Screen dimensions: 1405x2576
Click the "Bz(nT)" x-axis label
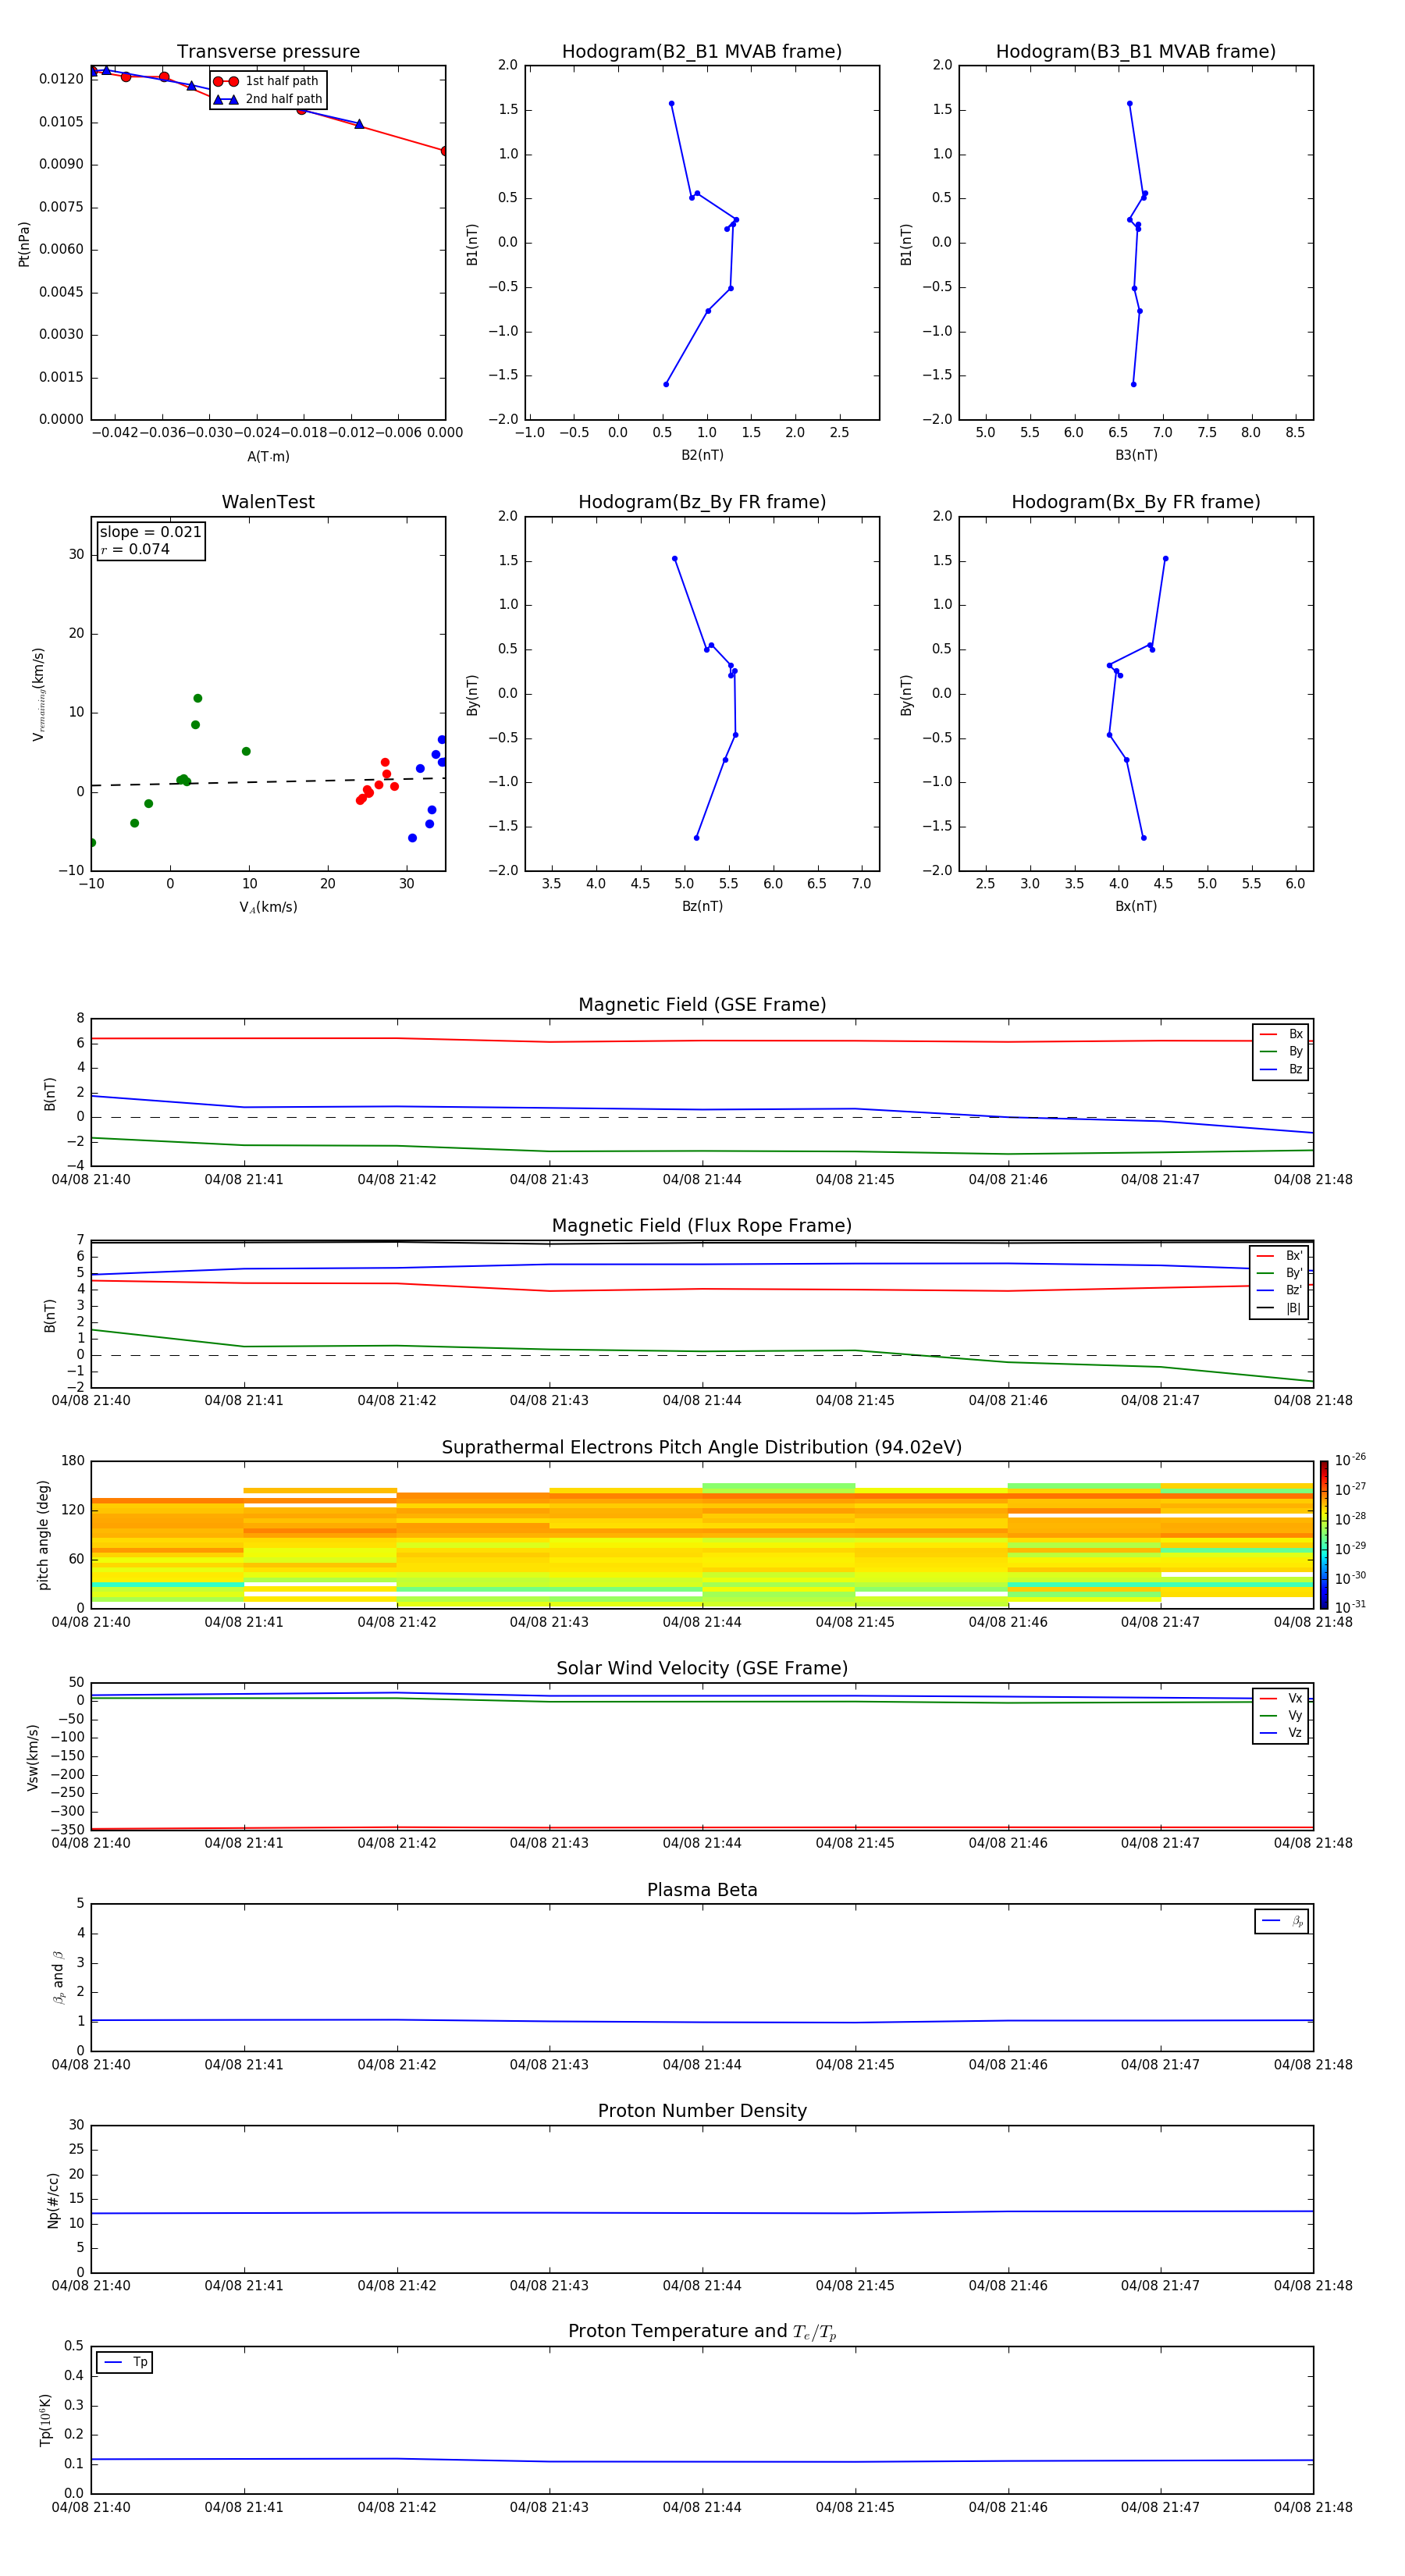(x=702, y=906)
